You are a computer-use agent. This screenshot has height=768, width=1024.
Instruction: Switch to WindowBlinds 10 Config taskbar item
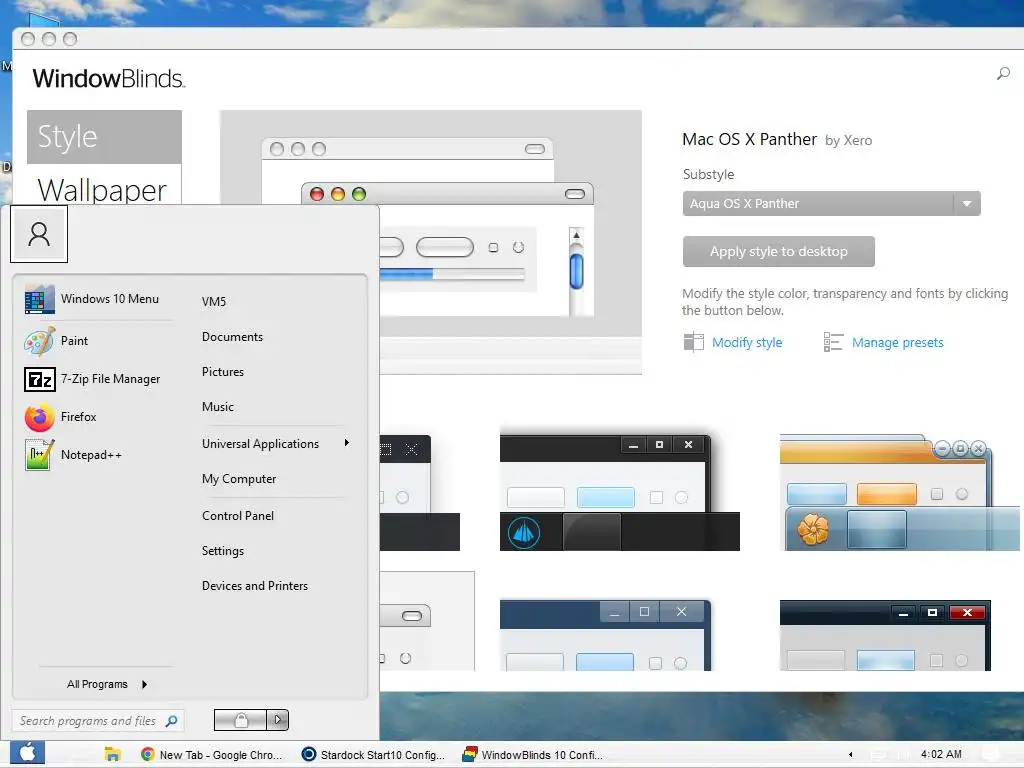pyautogui.click(x=533, y=754)
